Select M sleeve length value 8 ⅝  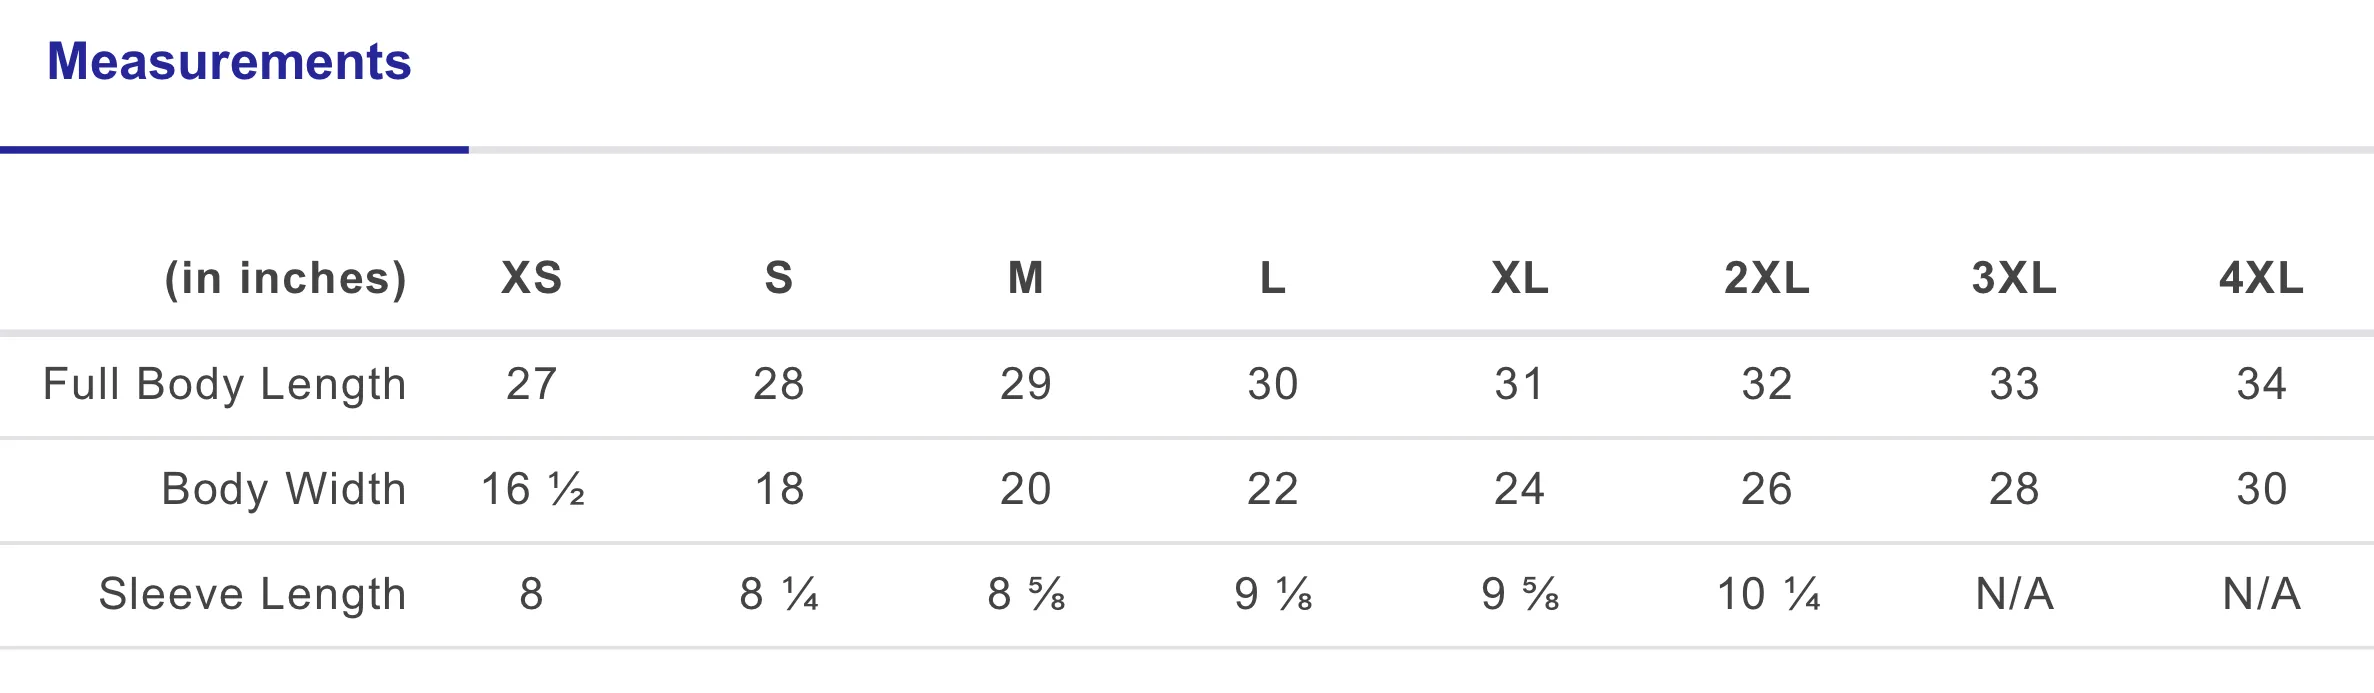(x=1026, y=595)
